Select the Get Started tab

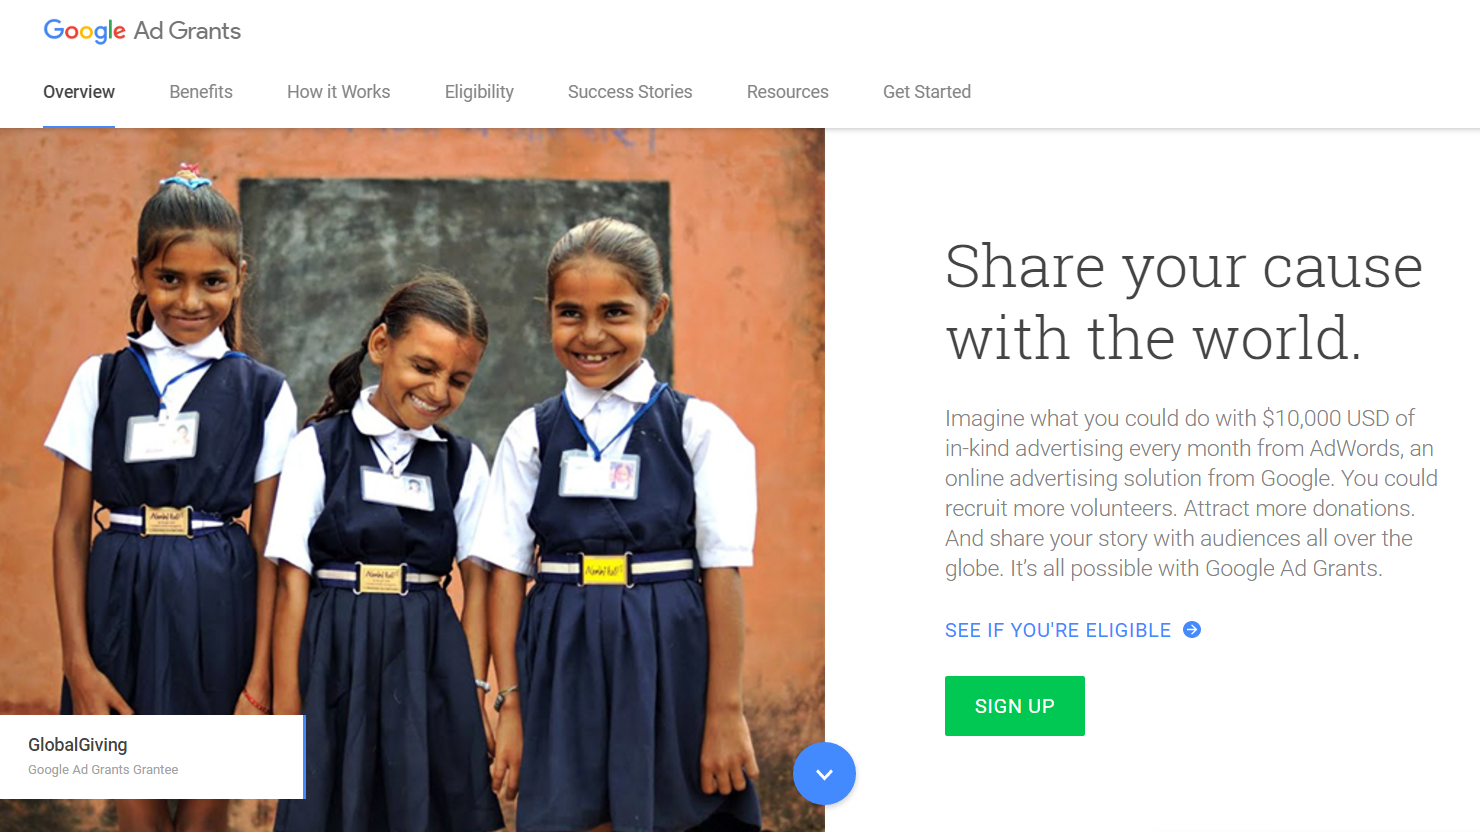[x=927, y=92]
